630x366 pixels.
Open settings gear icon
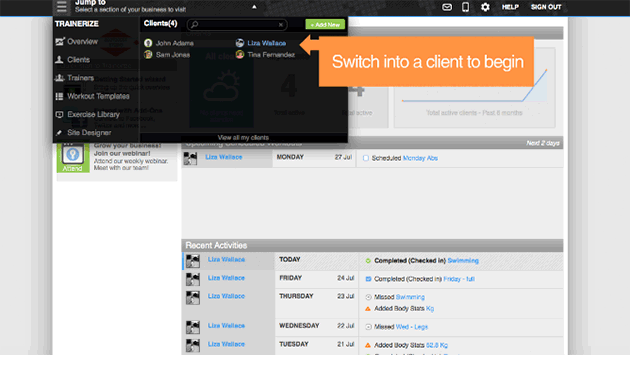pyautogui.click(x=485, y=7)
